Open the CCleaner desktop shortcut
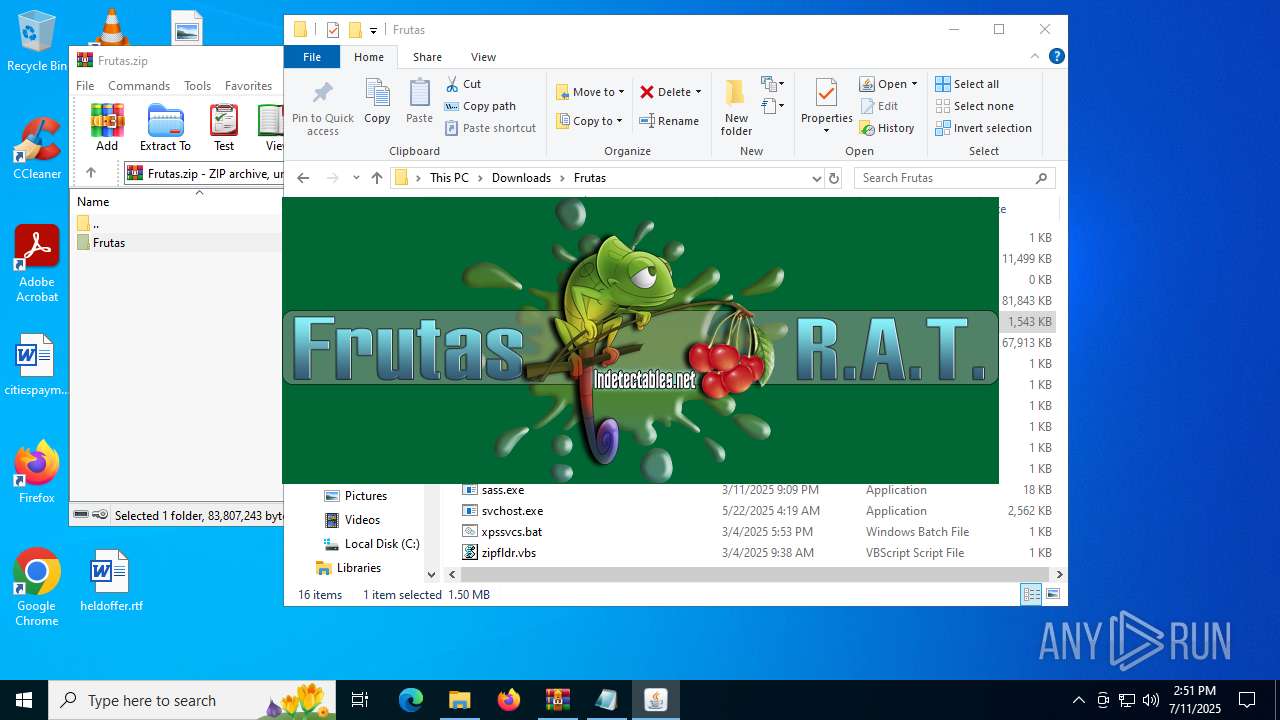The height and width of the screenshot is (720, 1280). tap(37, 149)
